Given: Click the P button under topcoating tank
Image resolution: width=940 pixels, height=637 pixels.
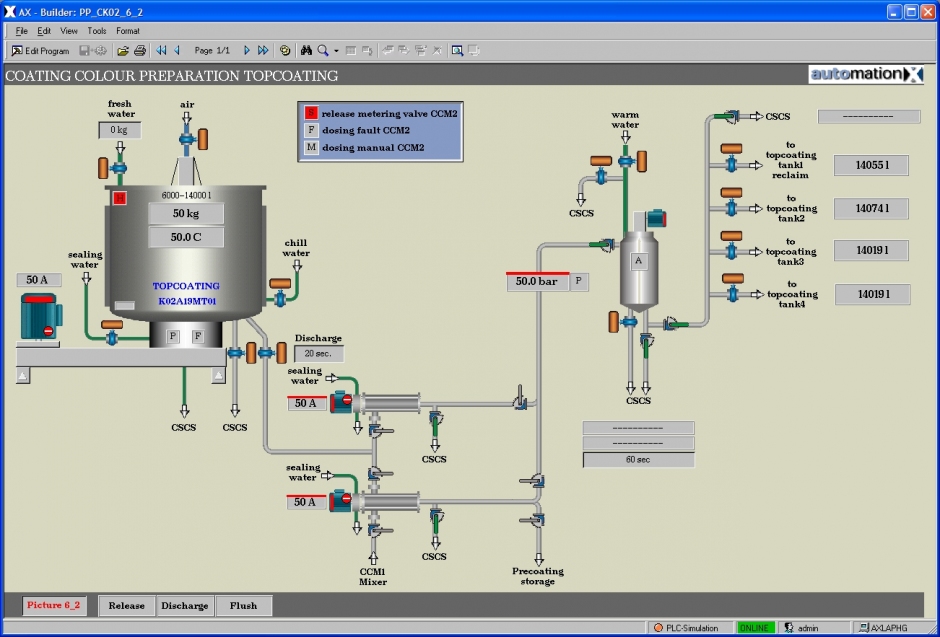Looking at the screenshot, I should 173,336.
